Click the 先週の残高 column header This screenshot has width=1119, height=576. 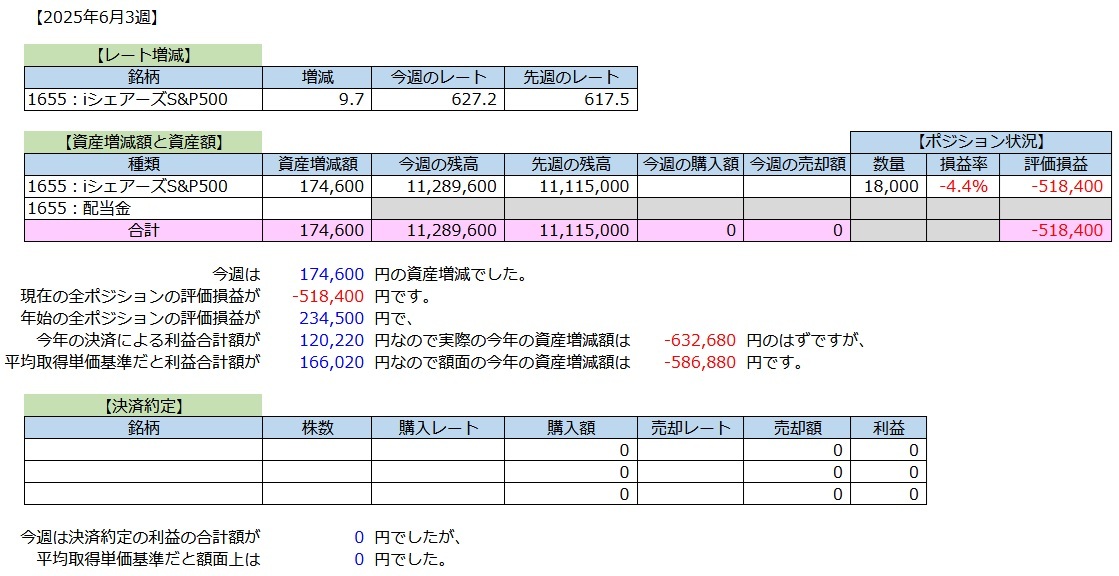570,164
